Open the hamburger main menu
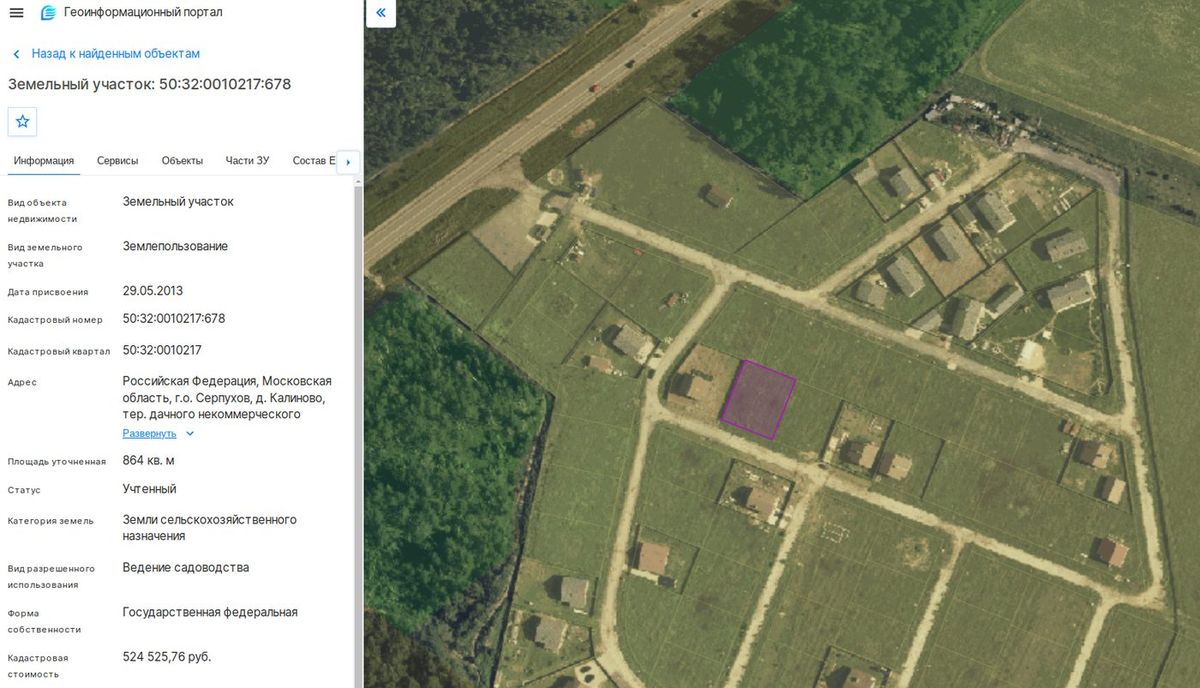The height and width of the screenshot is (688, 1200). coord(16,13)
